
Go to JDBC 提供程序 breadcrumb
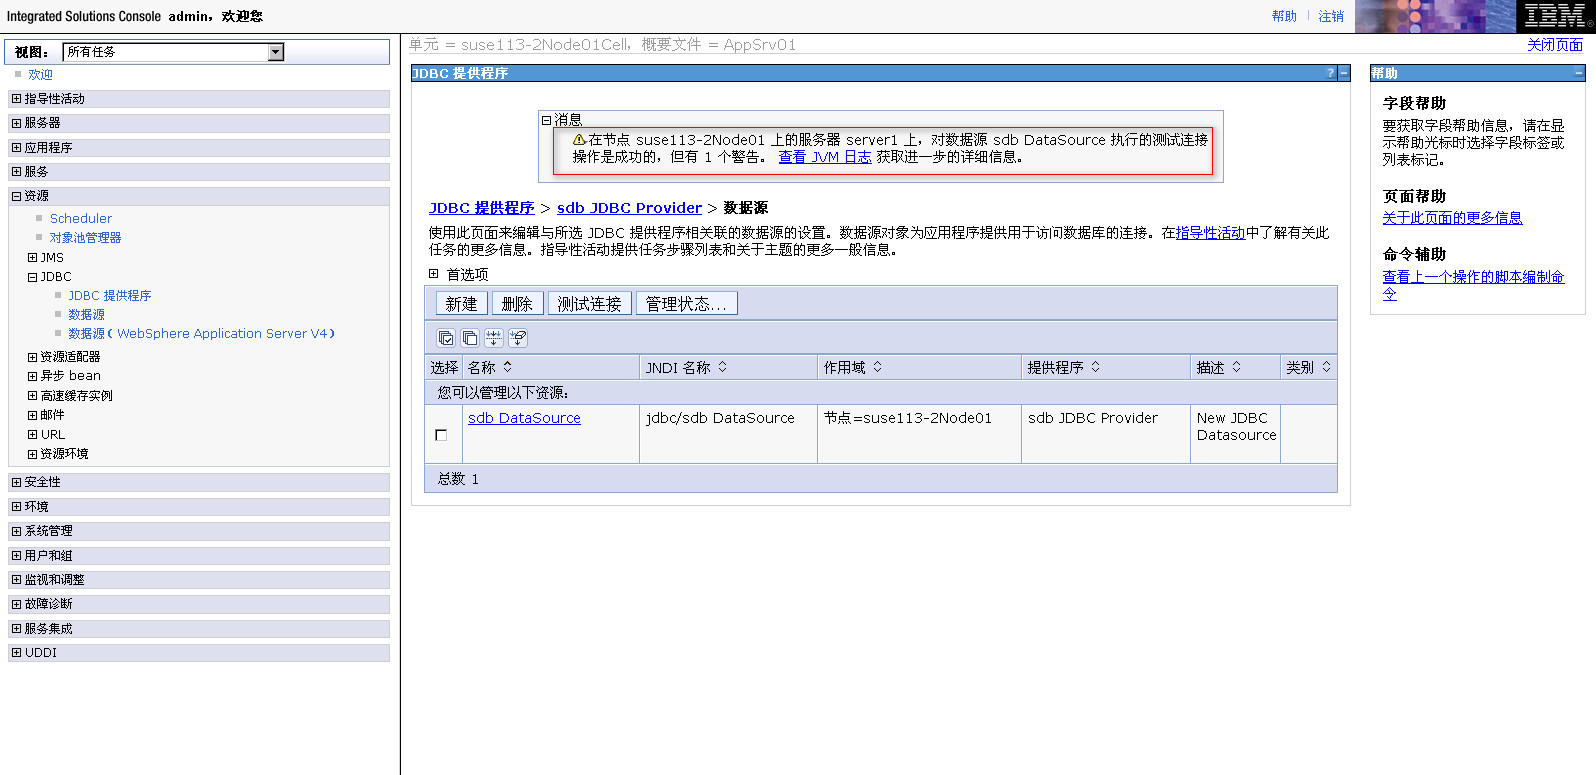click(482, 208)
